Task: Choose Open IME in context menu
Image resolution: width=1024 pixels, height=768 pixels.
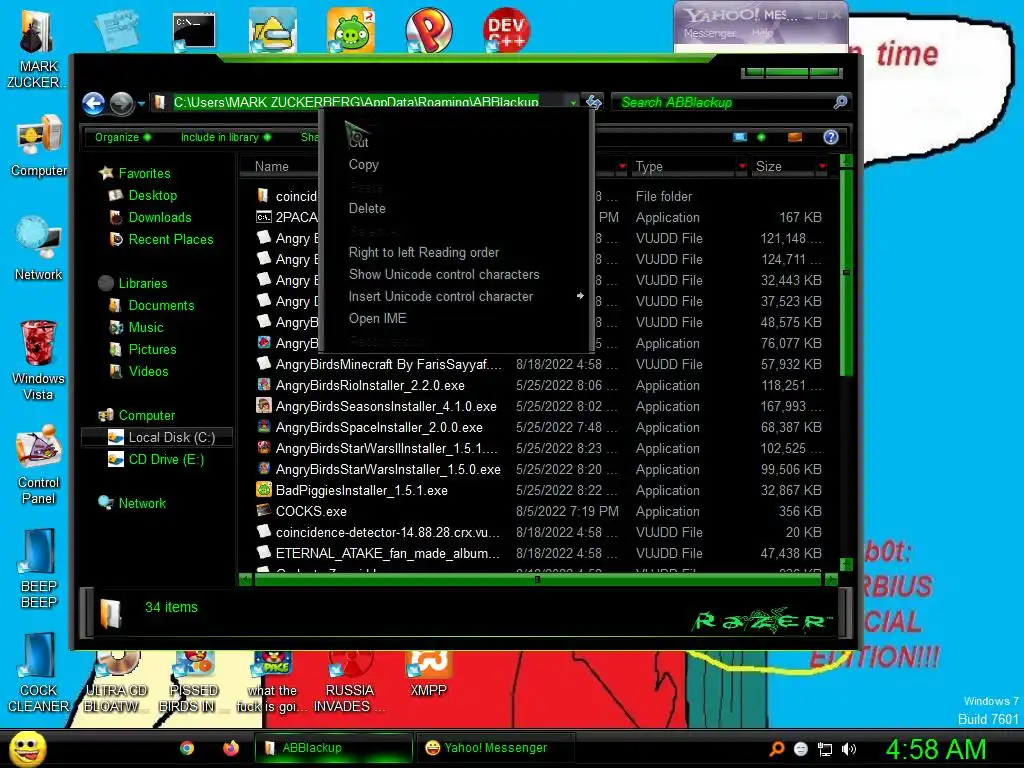Action: tap(377, 318)
